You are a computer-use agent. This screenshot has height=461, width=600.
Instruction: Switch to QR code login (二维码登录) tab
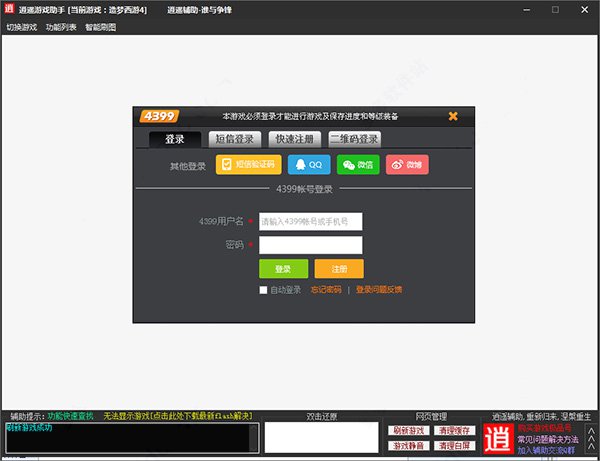coord(354,139)
